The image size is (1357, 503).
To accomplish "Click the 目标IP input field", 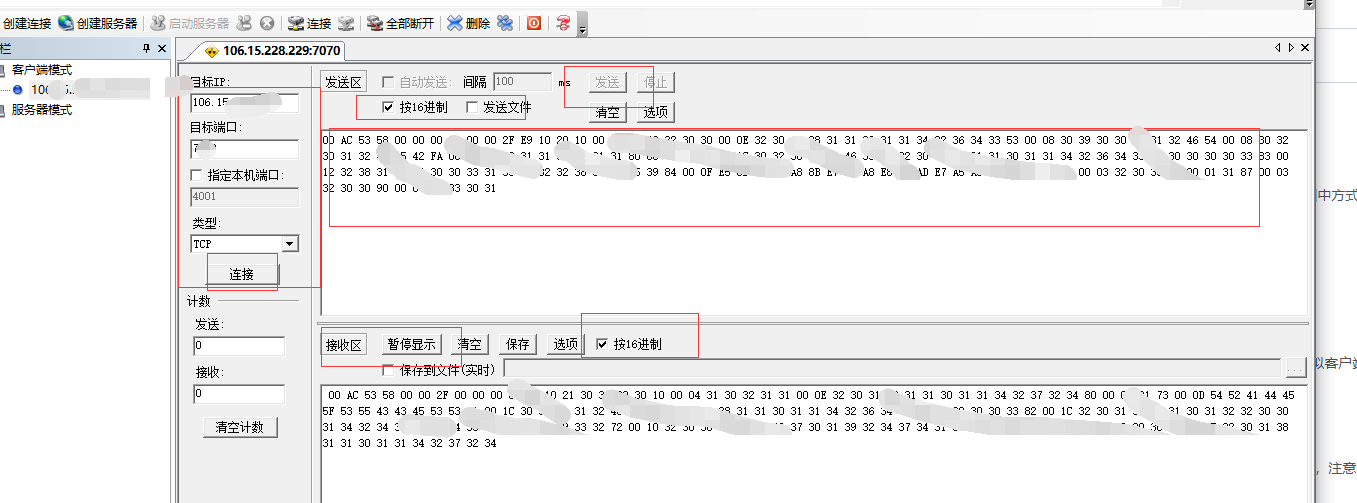I will [244, 102].
